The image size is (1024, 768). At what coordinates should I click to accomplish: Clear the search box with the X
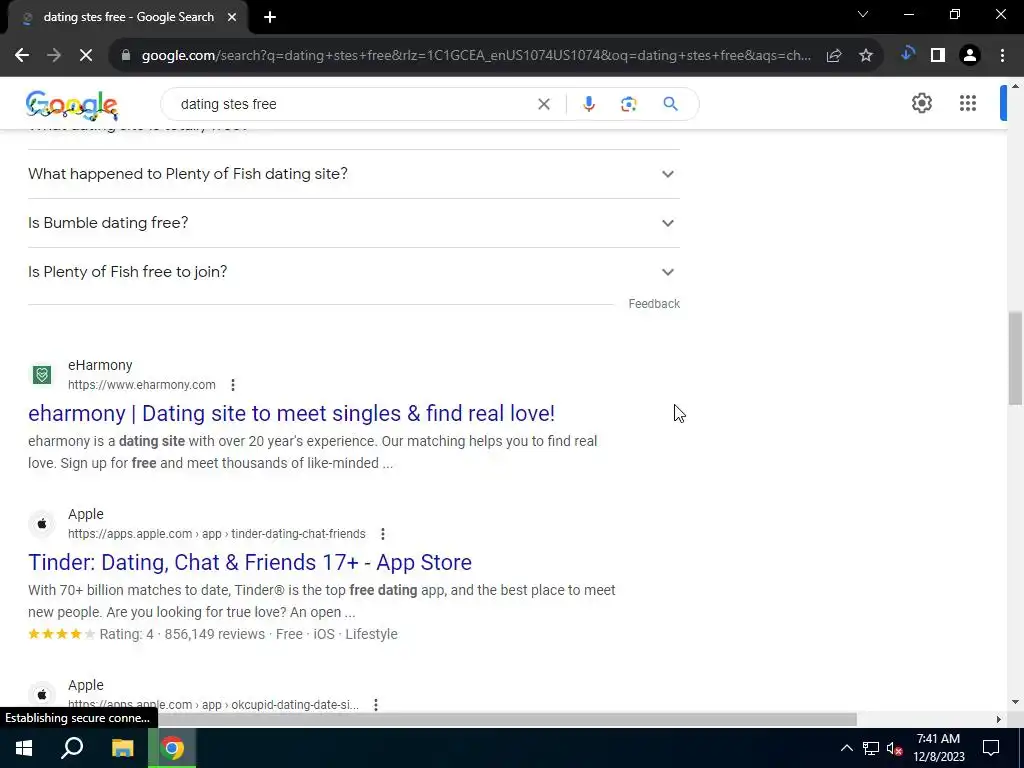(543, 104)
